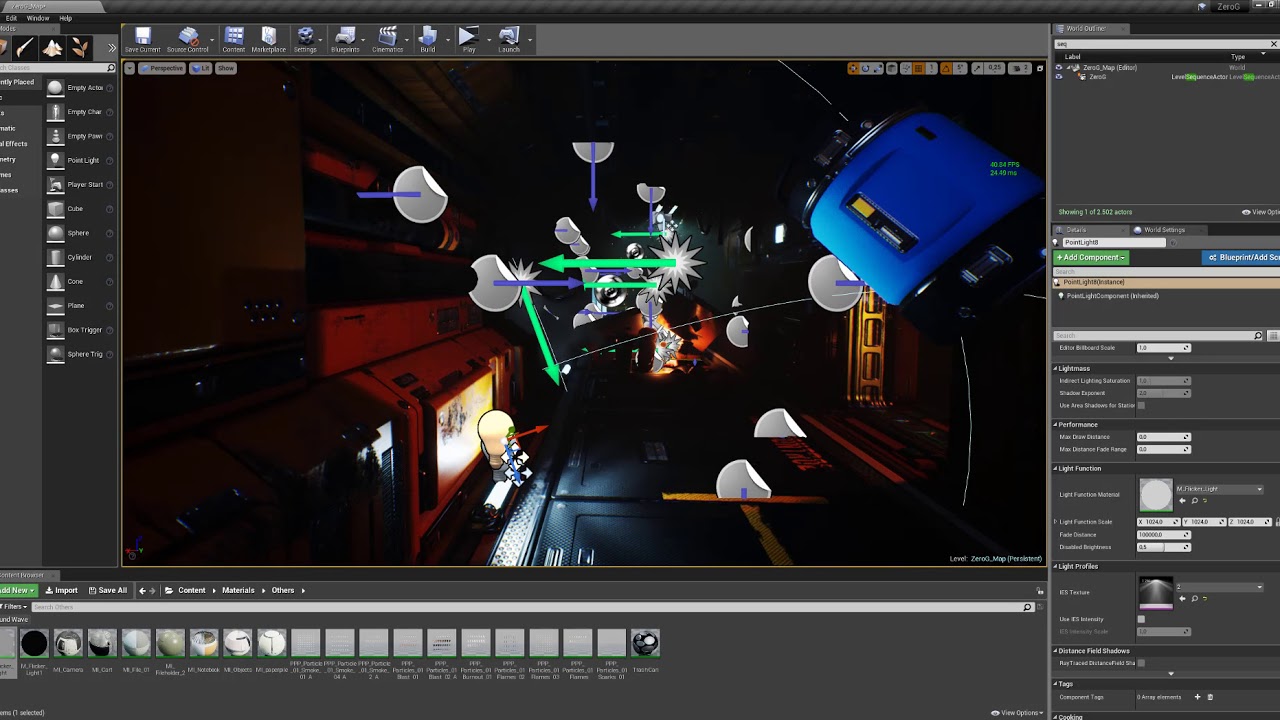Open the Add Component dropdown
Screen dimensions: 1280x720
click(1091, 258)
